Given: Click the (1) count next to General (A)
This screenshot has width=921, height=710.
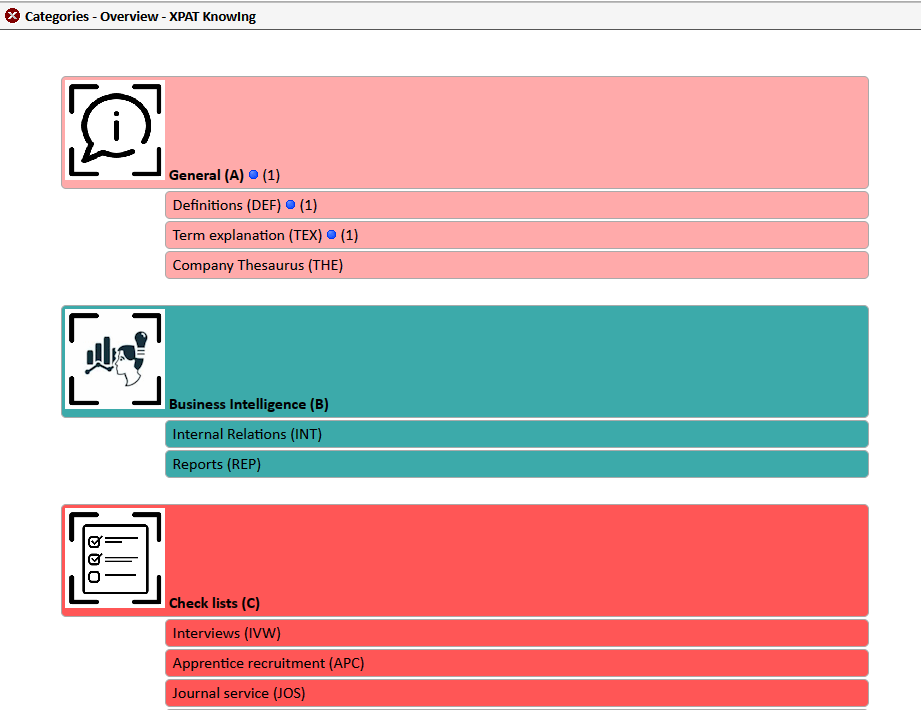Looking at the screenshot, I should (x=271, y=175).
